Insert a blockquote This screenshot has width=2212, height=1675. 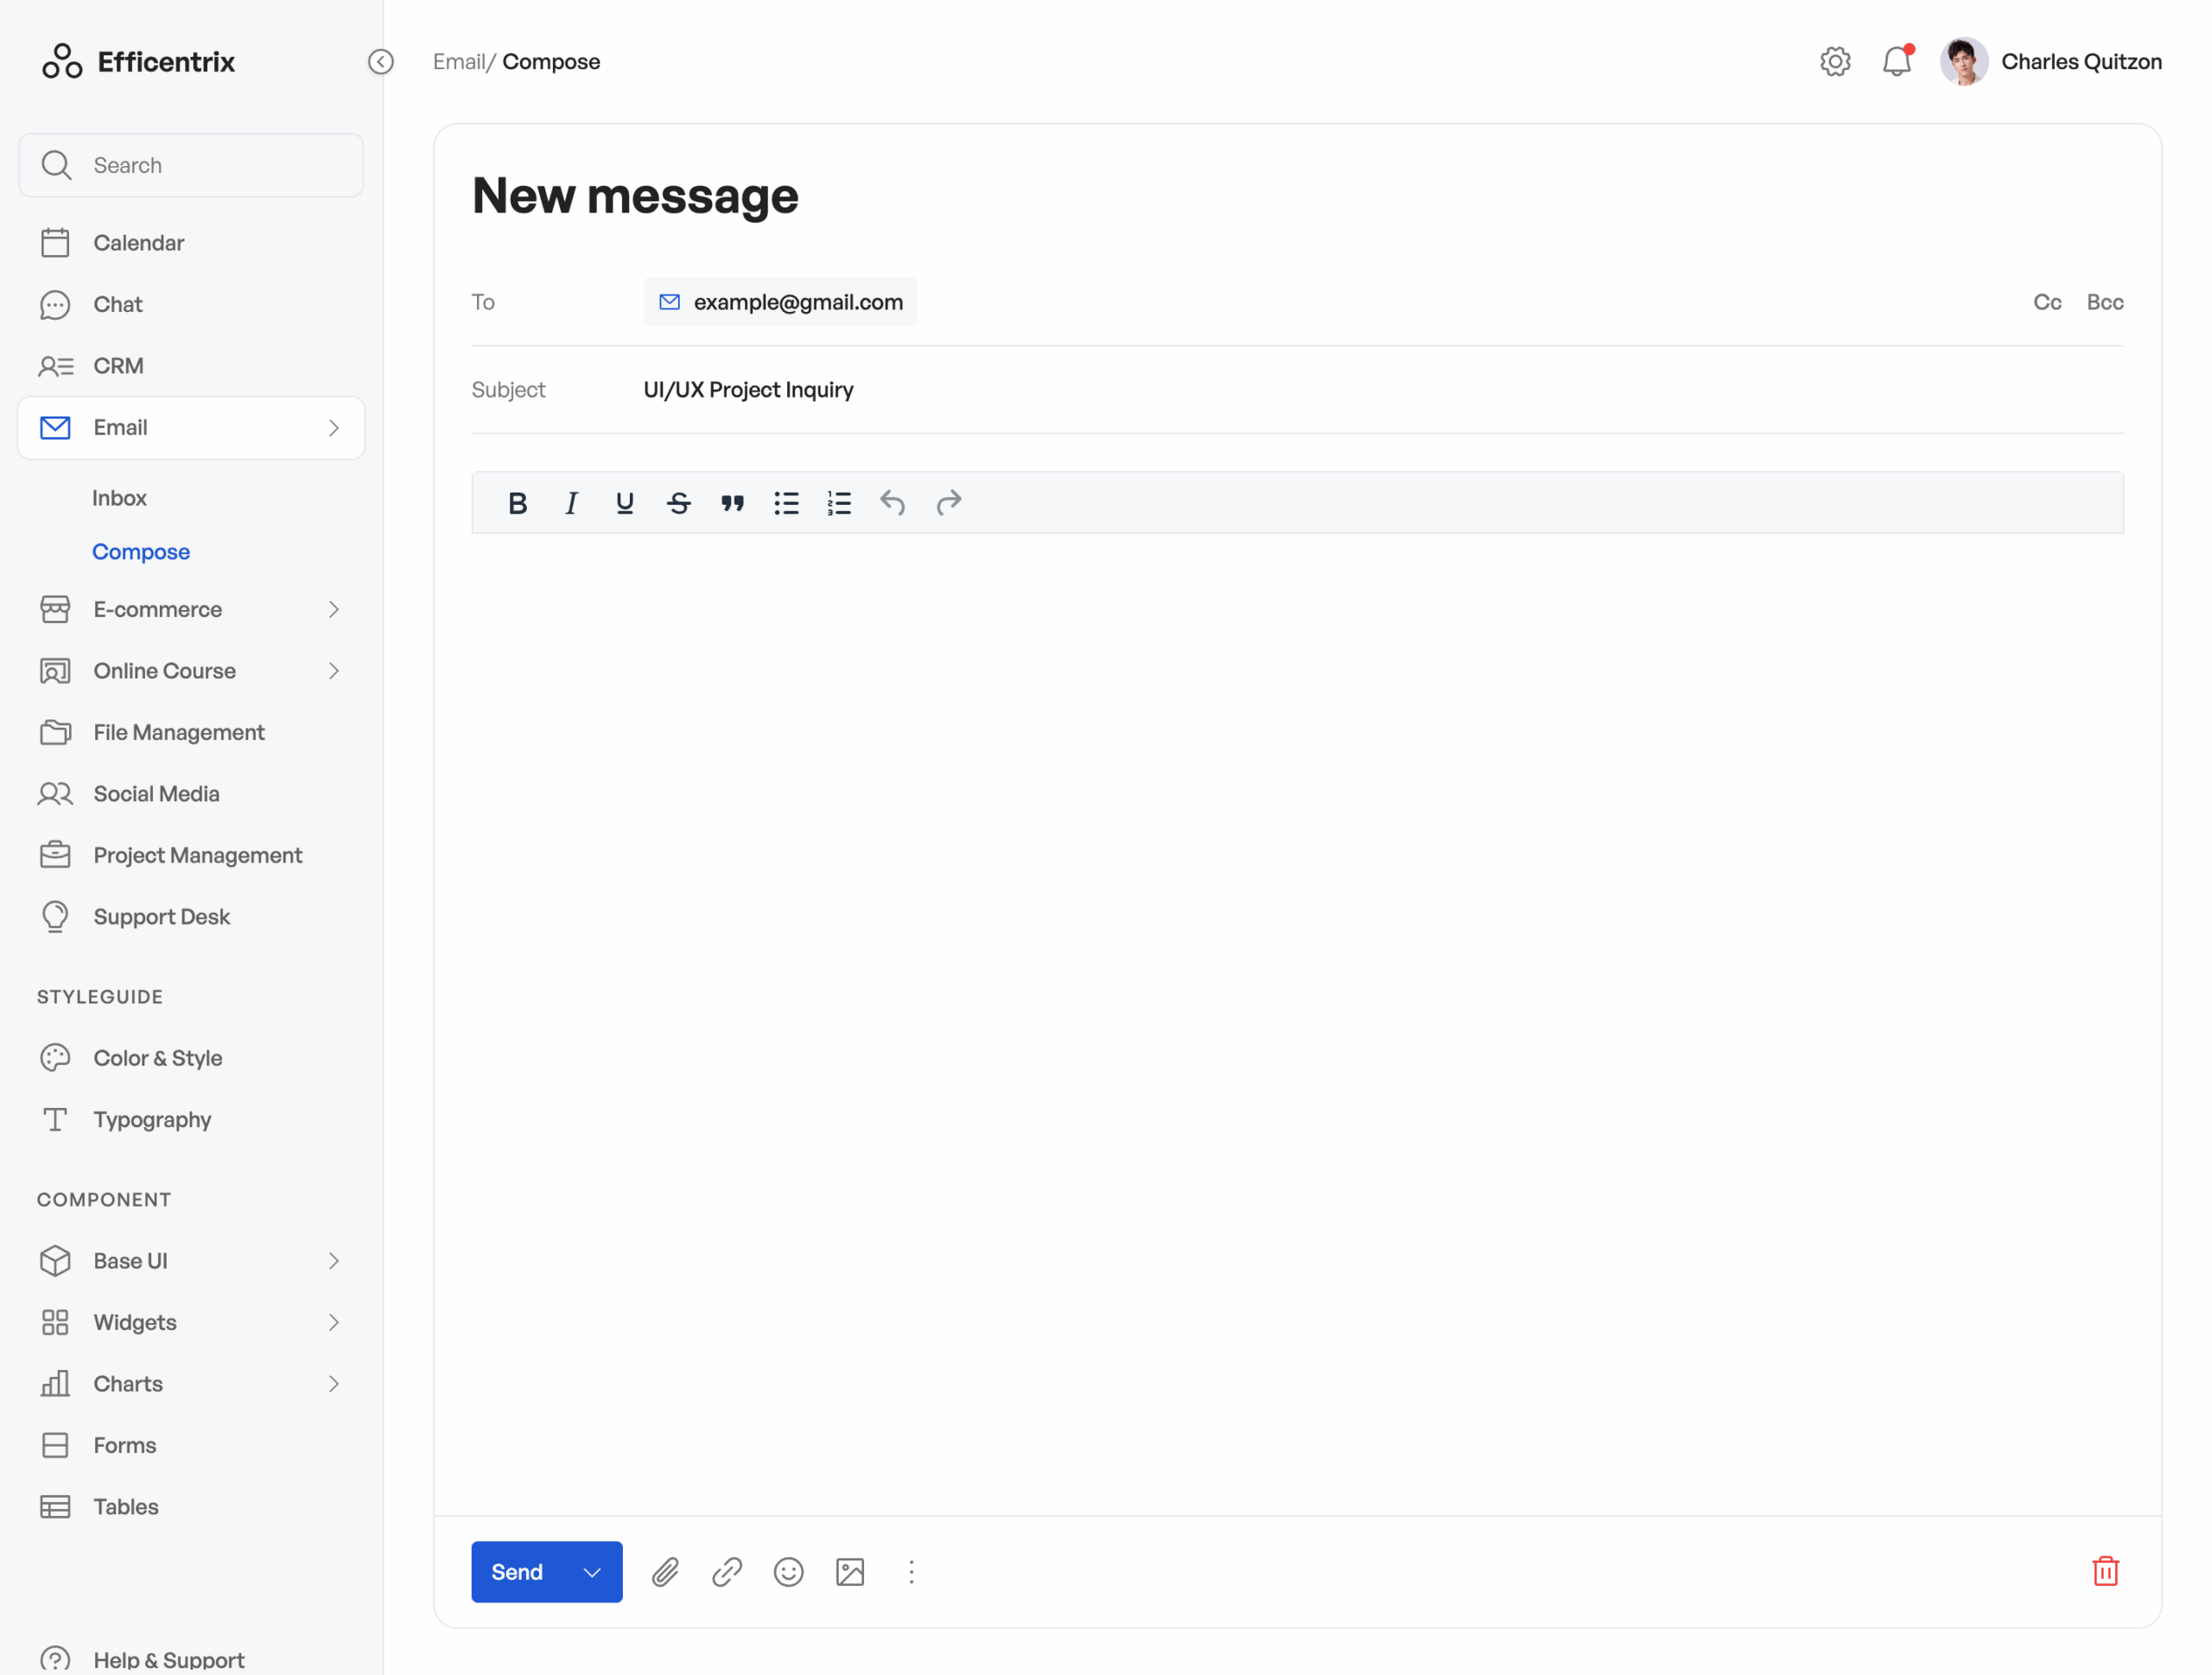coord(732,503)
